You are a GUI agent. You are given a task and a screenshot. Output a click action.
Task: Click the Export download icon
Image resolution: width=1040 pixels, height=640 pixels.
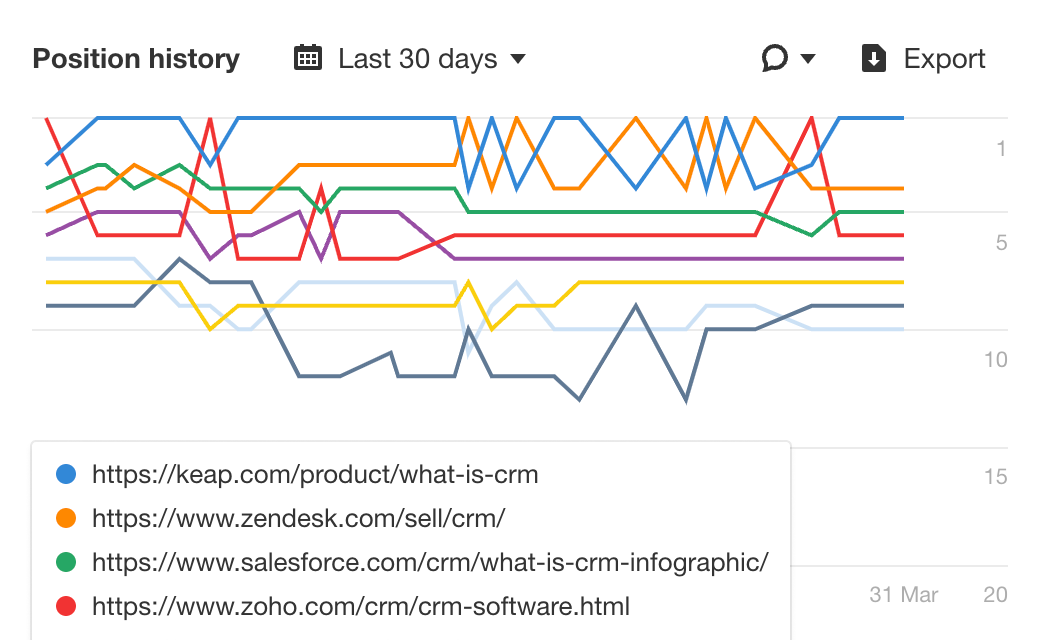coord(874,58)
